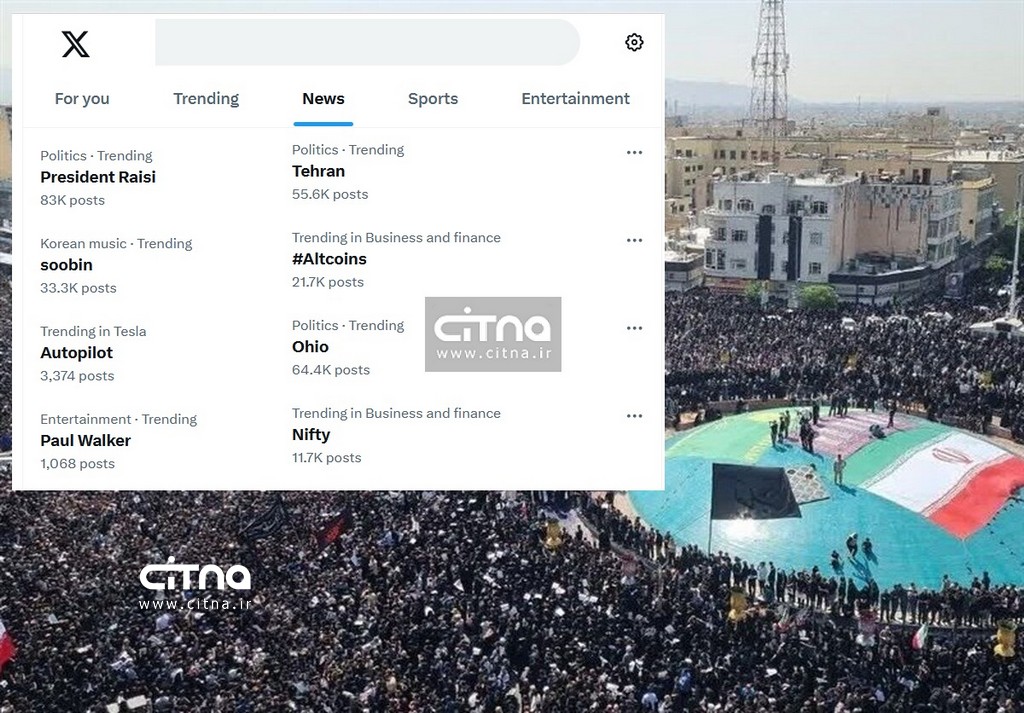The image size is (1024, 713).
Task: Switch to the For you tab
Action: coord(82,99)
